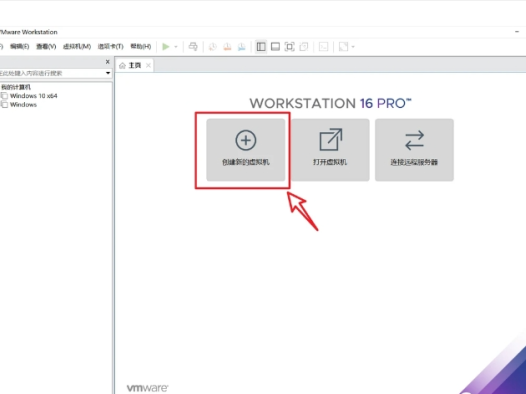Open the 帮助(H) menu
Image resolution: width=526 pixels, height=394 pixels.
[141, 46]
